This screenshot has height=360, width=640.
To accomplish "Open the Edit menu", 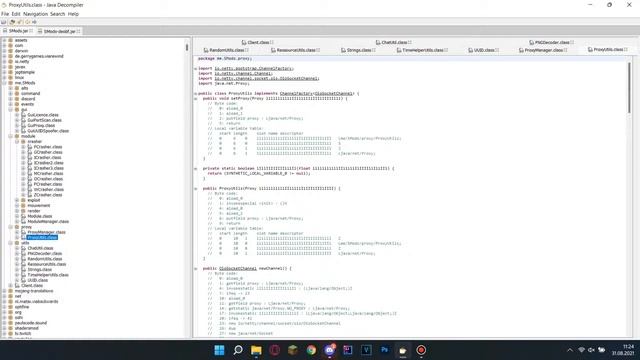I will coord(16,14).
